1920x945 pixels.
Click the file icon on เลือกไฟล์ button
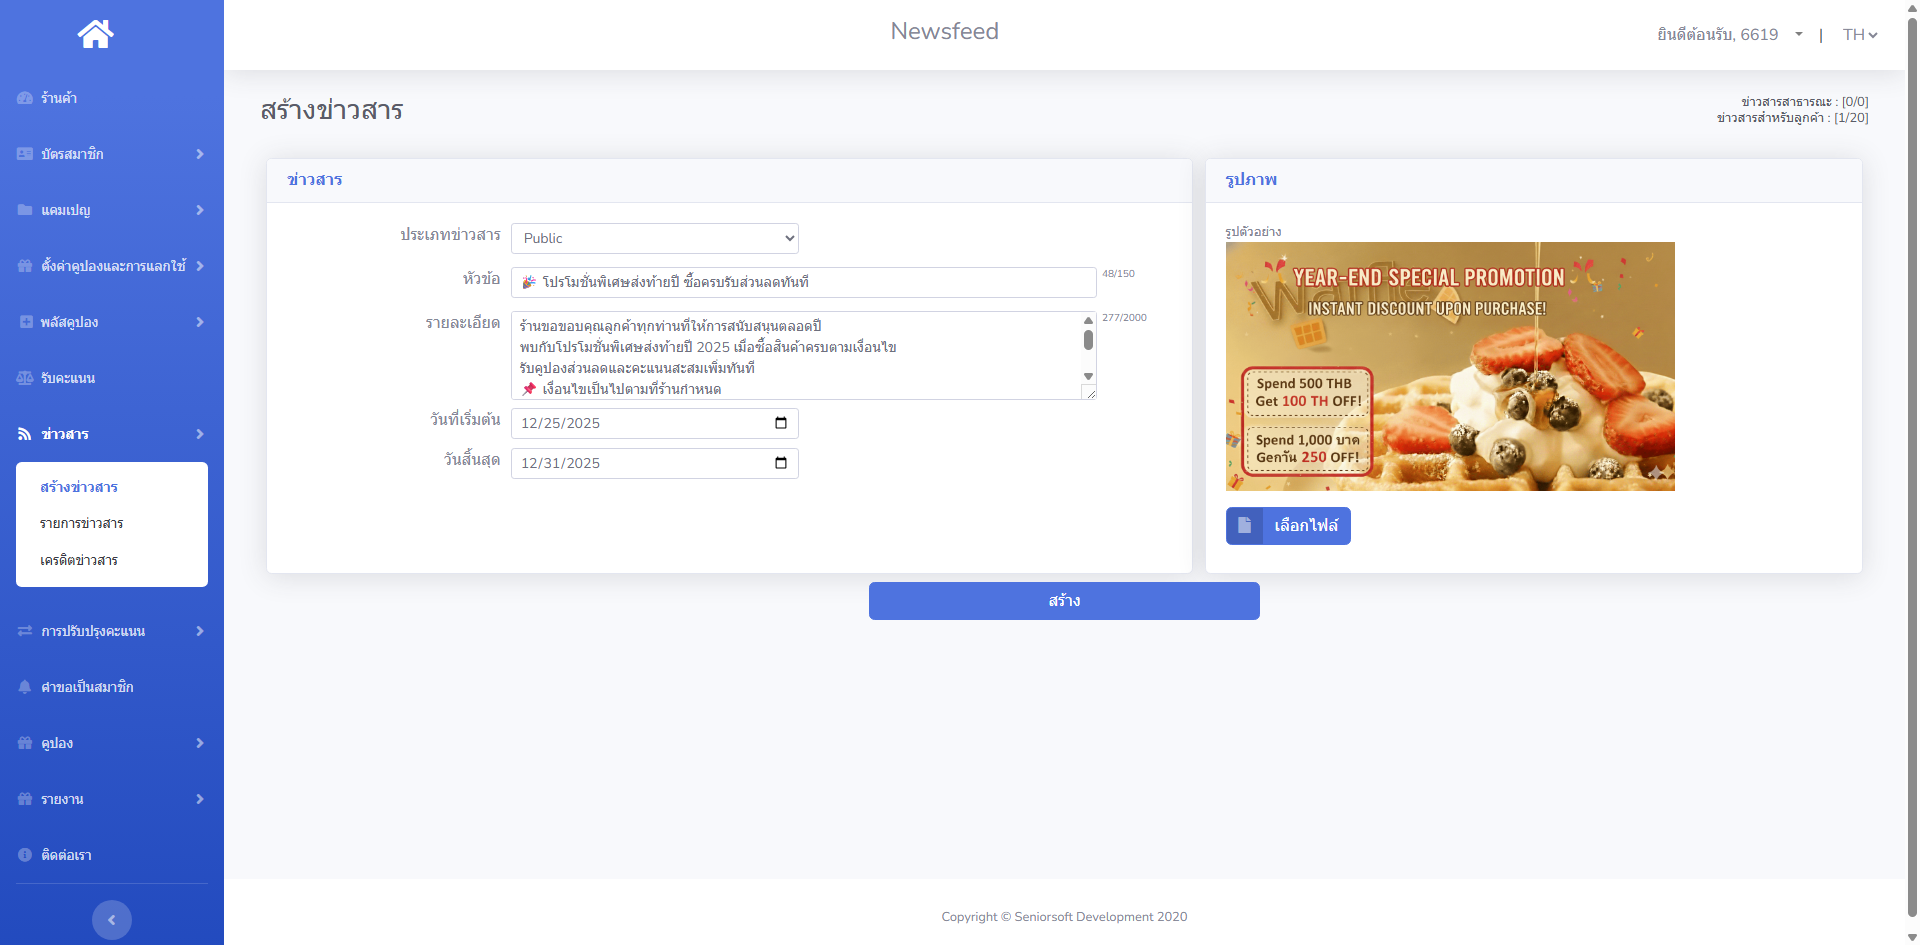[x=1244, y=526]
